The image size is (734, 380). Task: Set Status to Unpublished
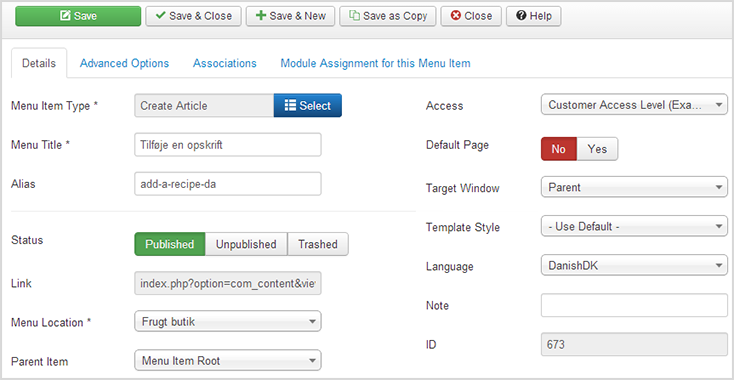[x=246, y=244]
